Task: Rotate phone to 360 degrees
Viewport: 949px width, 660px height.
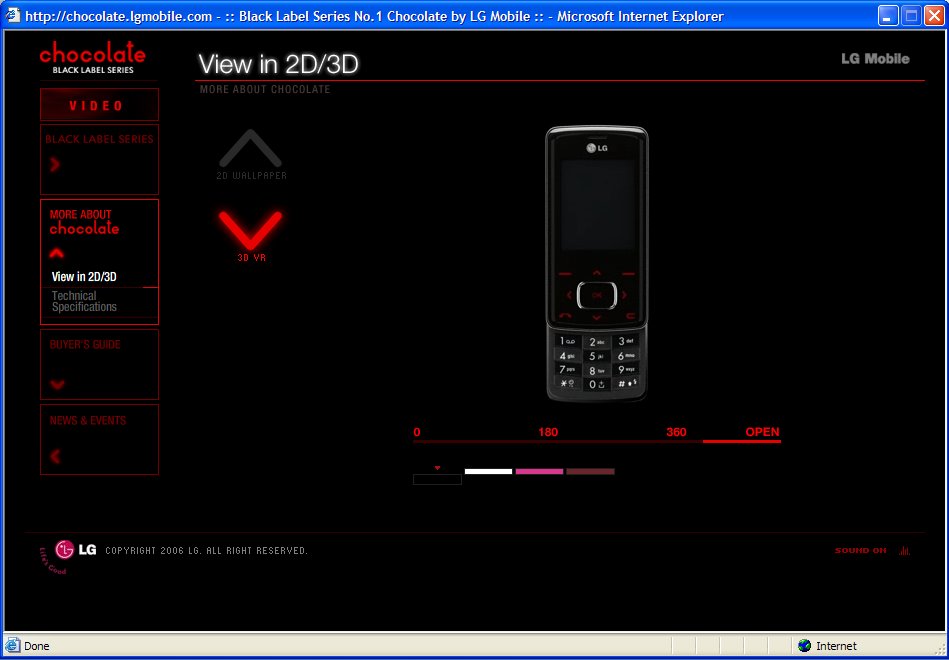Action: (676, 432)
